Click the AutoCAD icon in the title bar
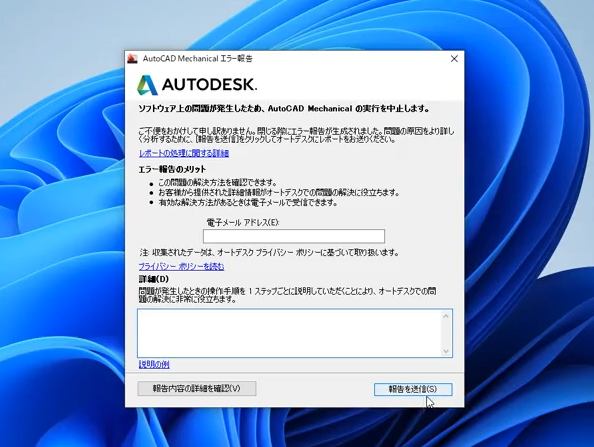The height and width of the screenshot is (447, 594). point(132,59)
